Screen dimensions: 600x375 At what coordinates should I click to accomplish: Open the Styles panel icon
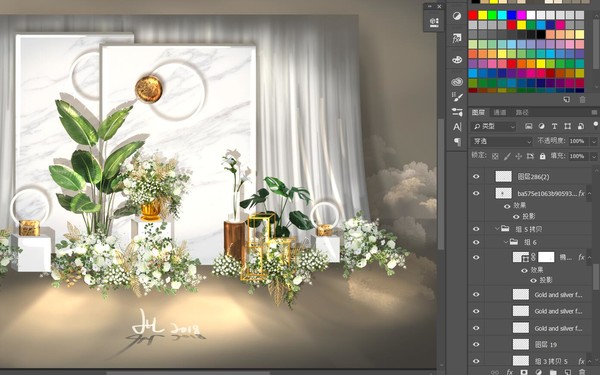click(457, 38)
